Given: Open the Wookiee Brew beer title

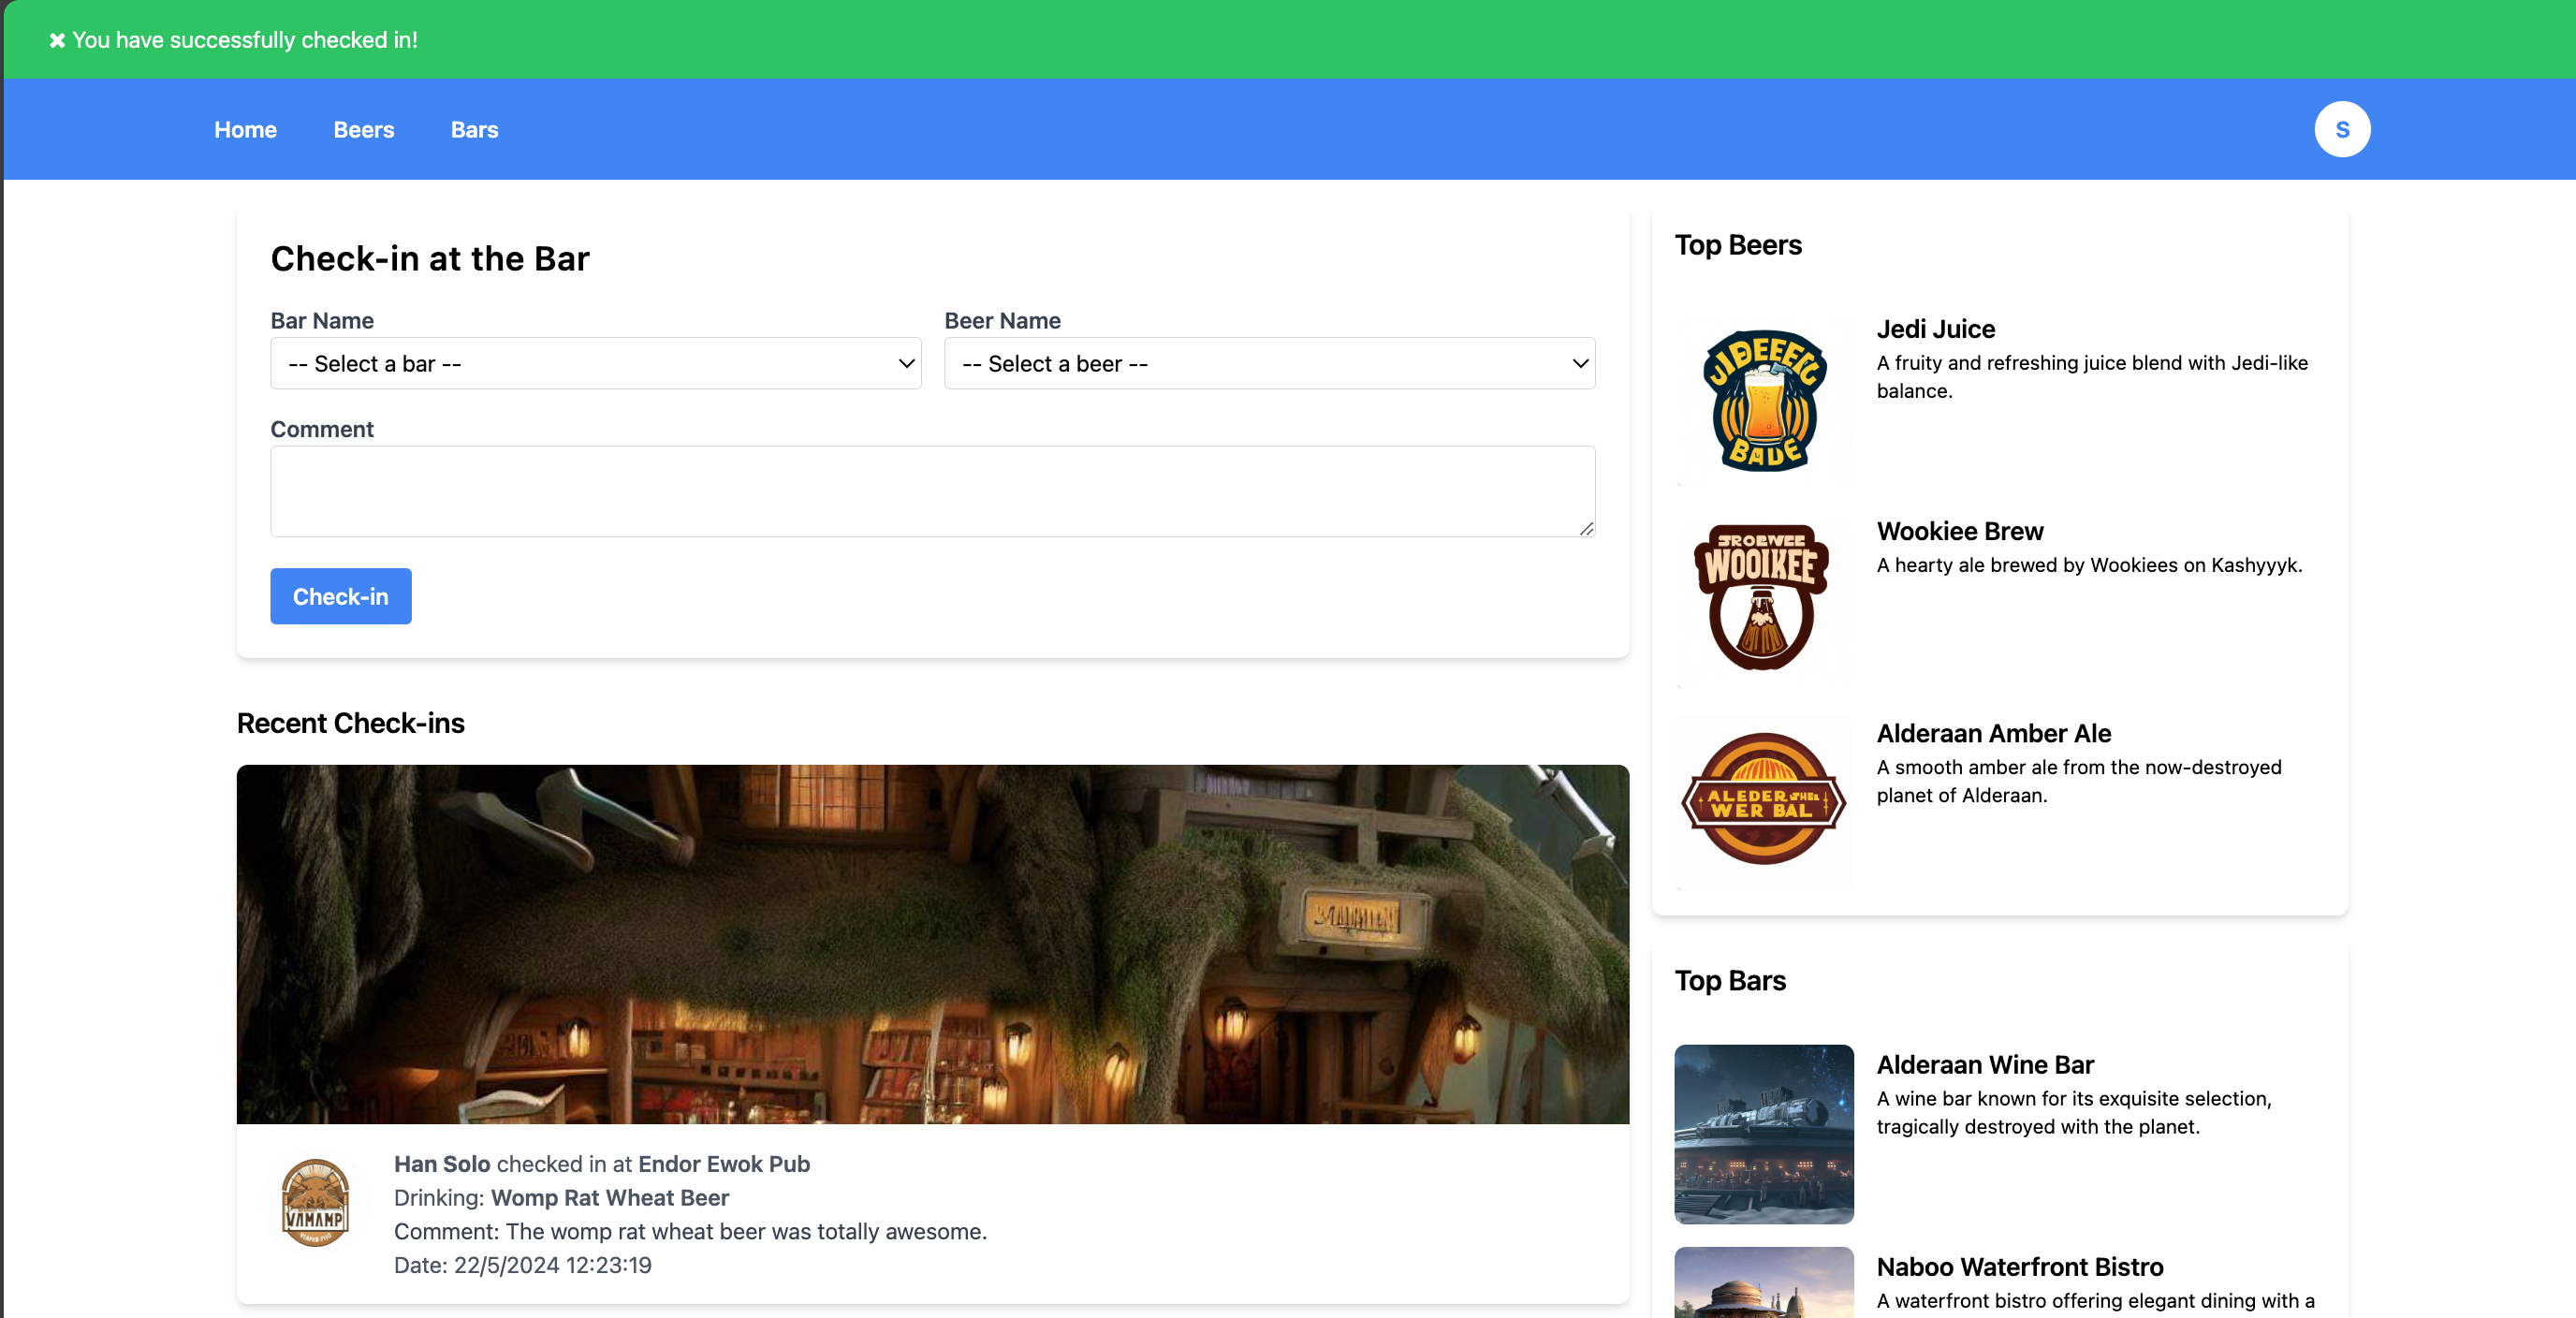Looking at the screenshot, I should click(1959, 531).
